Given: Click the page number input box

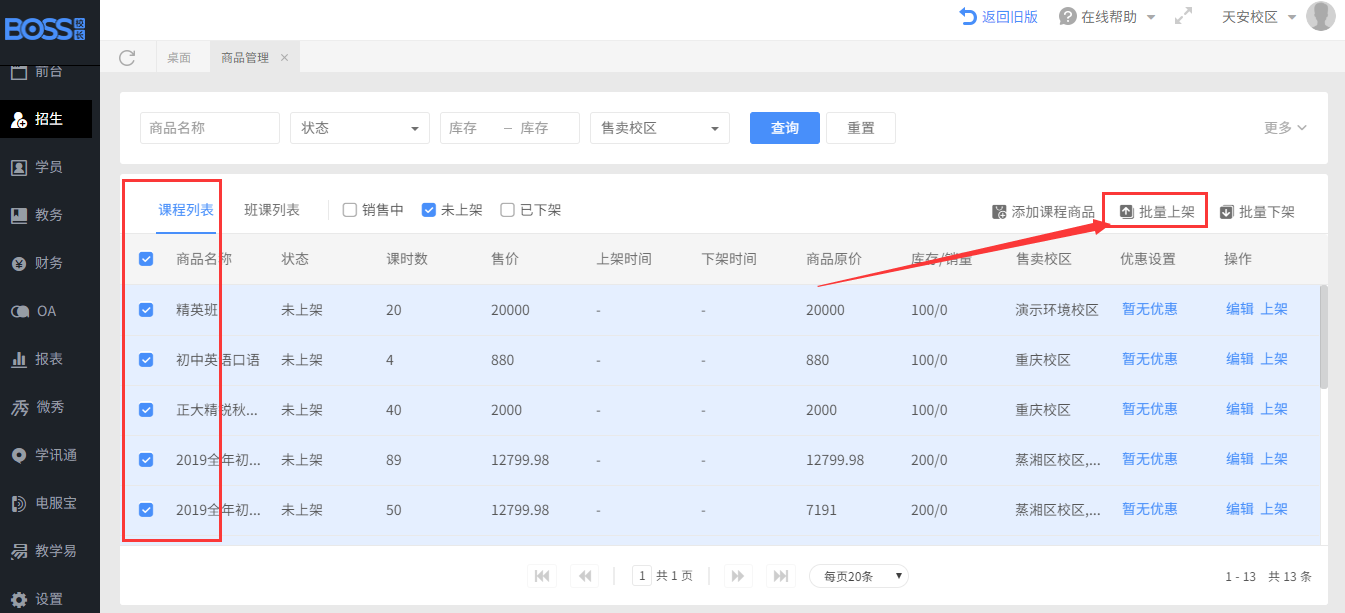Looking at the screenshot, I should coord(641,576).
